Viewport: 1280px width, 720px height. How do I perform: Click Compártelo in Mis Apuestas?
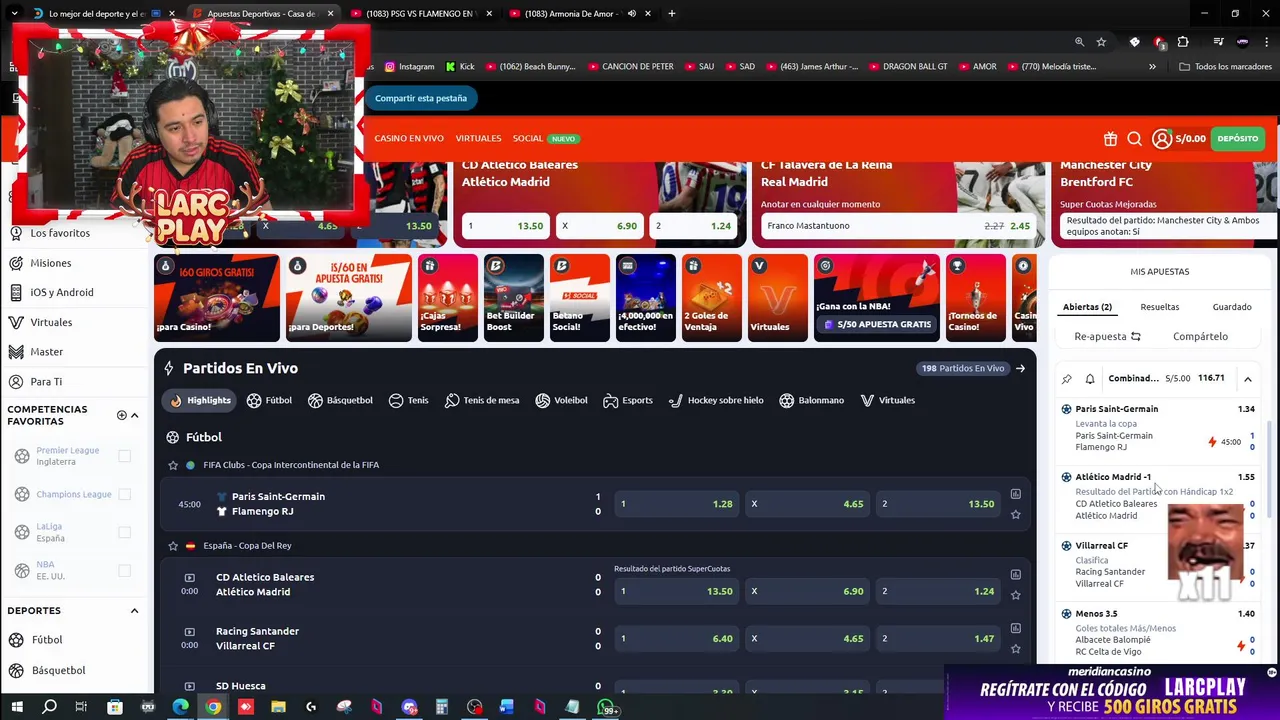coord(1200,336)
